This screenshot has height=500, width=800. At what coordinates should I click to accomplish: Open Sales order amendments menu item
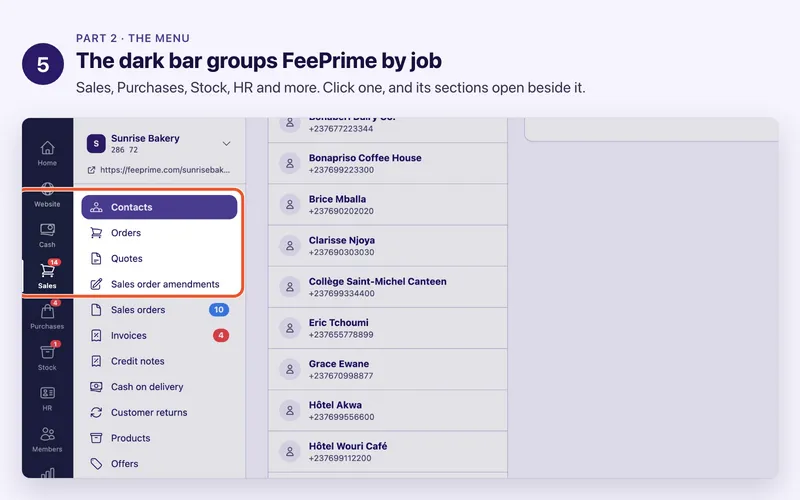point(159,284)
